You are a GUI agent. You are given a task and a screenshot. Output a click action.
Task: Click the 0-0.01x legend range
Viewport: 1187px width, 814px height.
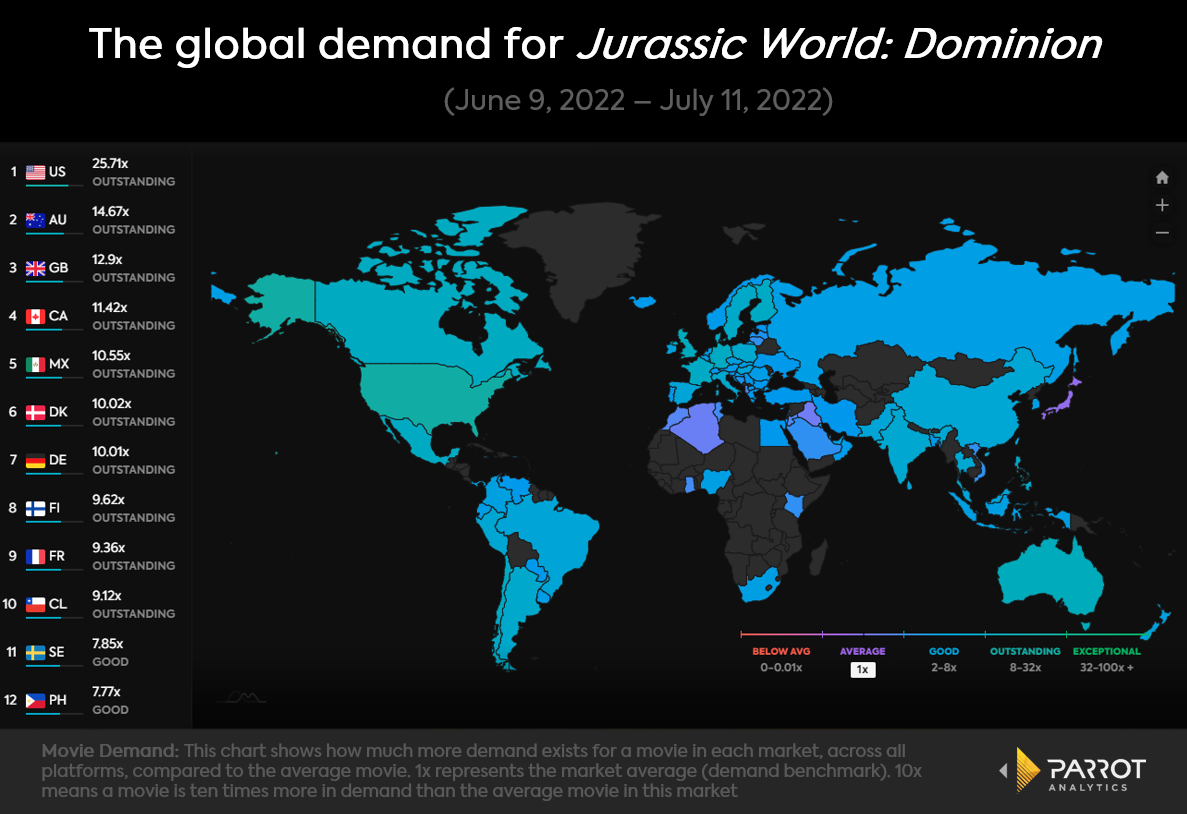tap(781, 668)
